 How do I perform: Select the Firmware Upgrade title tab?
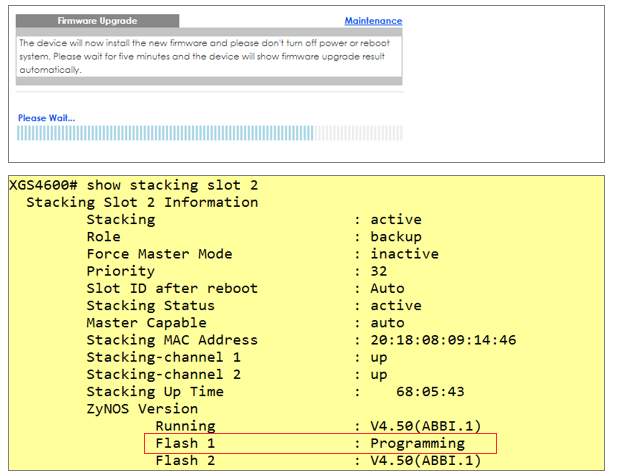98,21
